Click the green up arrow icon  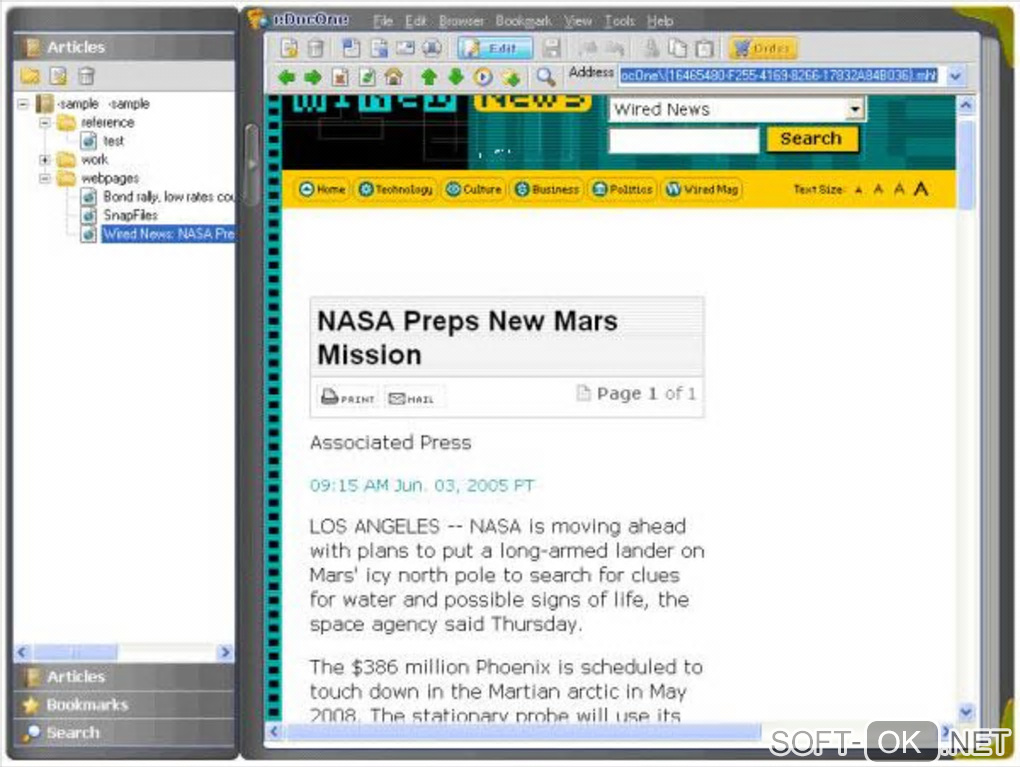[428, 77]
